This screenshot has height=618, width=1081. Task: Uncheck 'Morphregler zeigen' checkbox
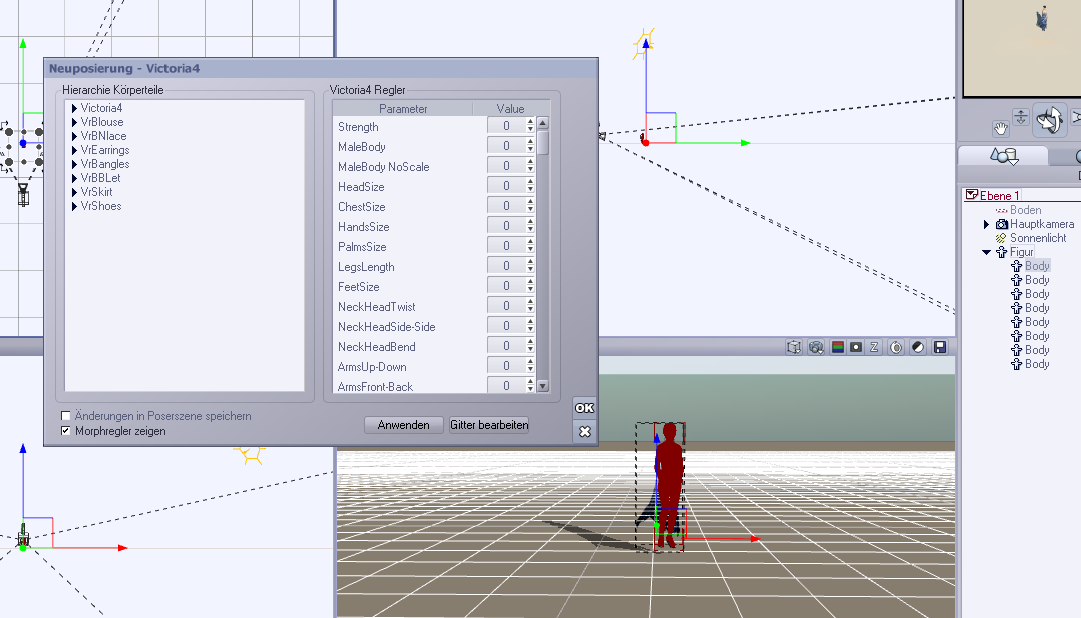tap(65, 431)
